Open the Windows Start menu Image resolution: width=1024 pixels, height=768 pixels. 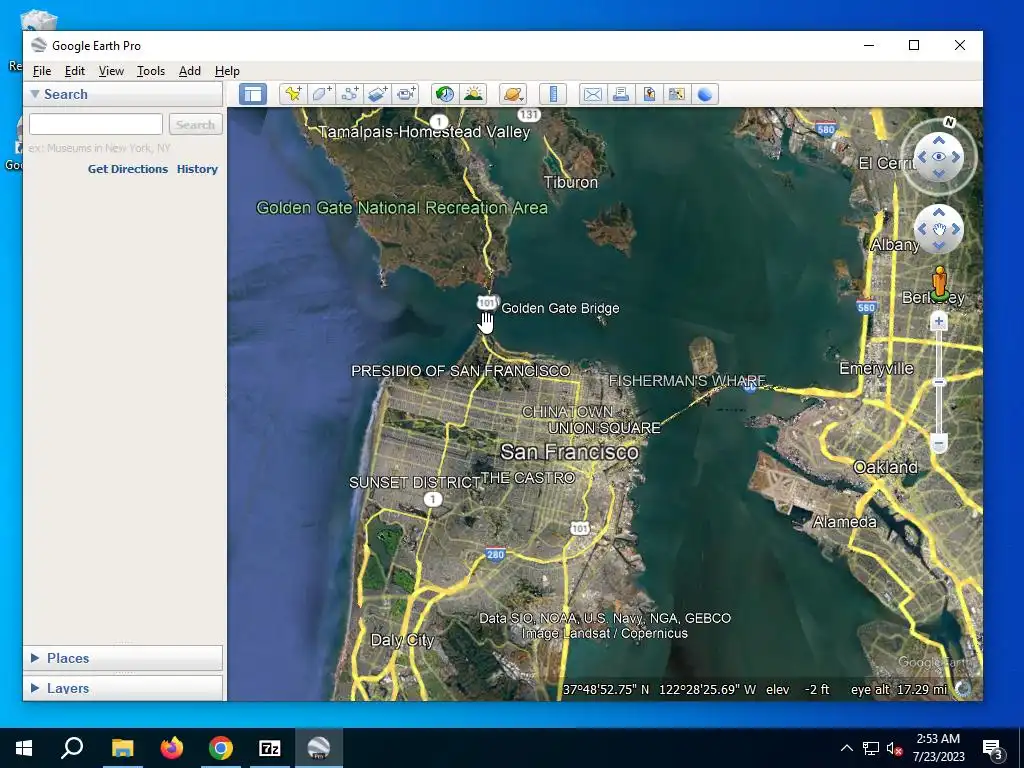coord(24,748)
